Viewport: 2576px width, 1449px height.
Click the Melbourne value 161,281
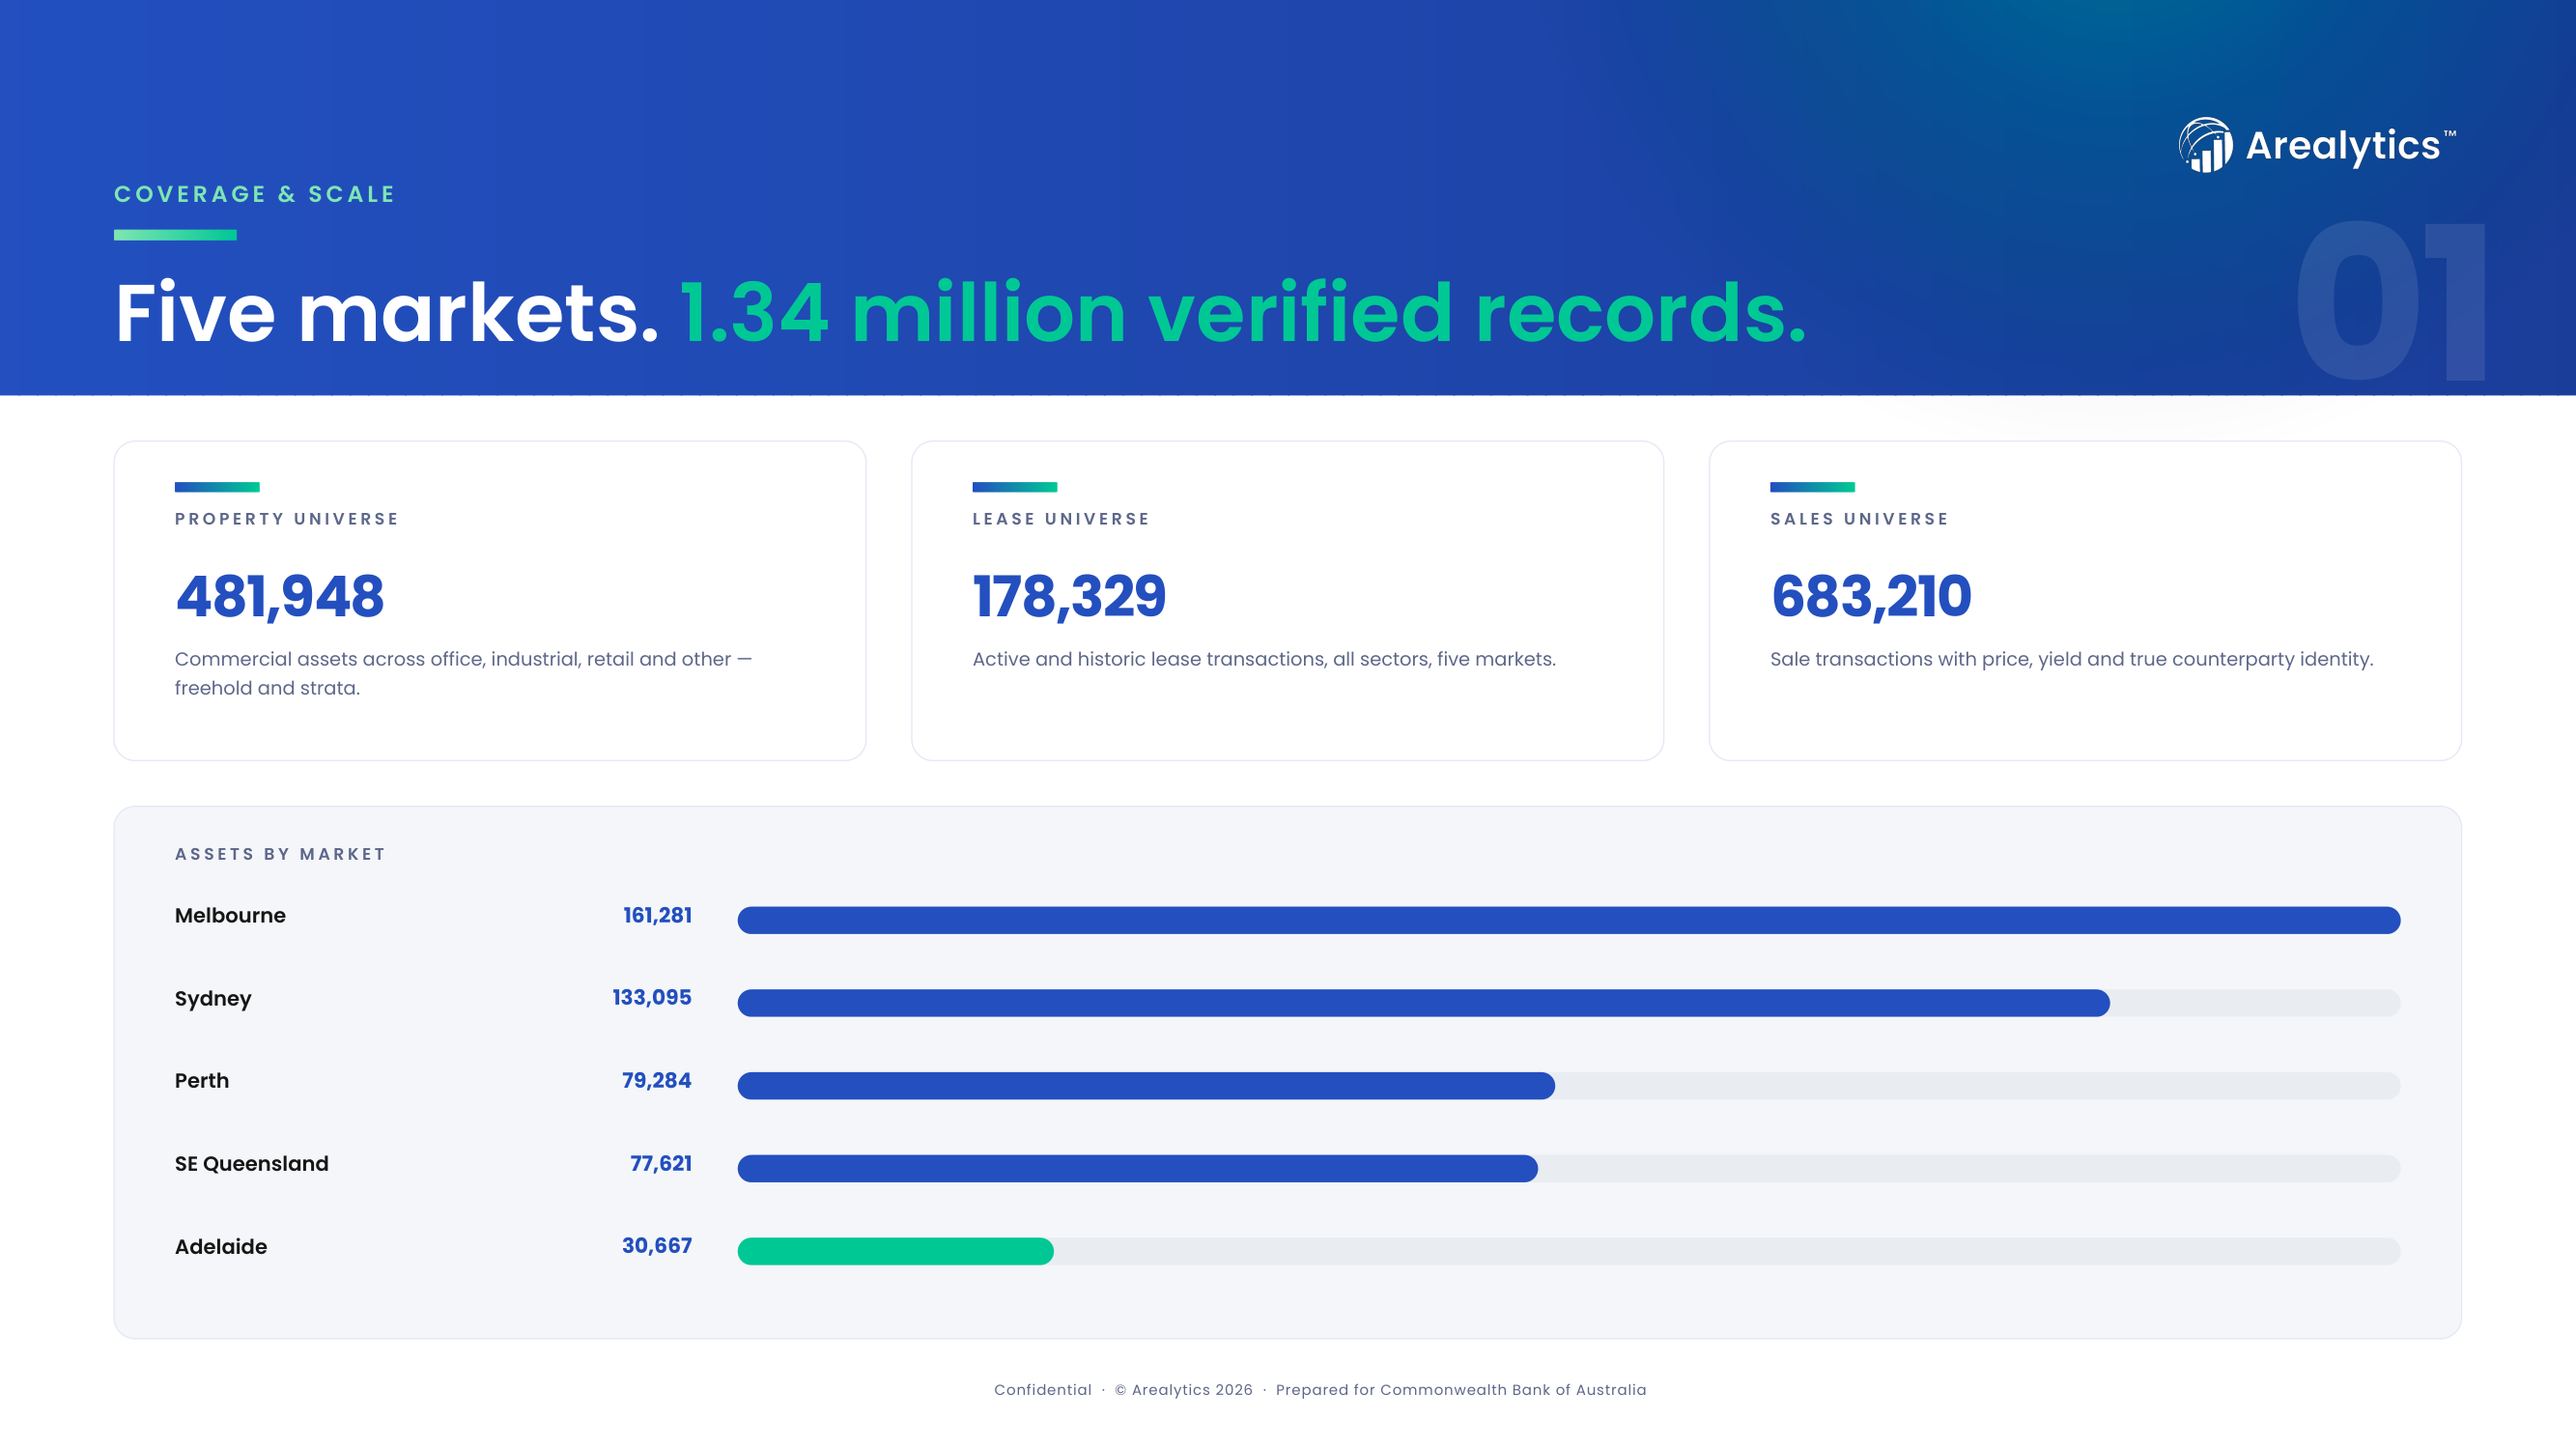point(657,916)
